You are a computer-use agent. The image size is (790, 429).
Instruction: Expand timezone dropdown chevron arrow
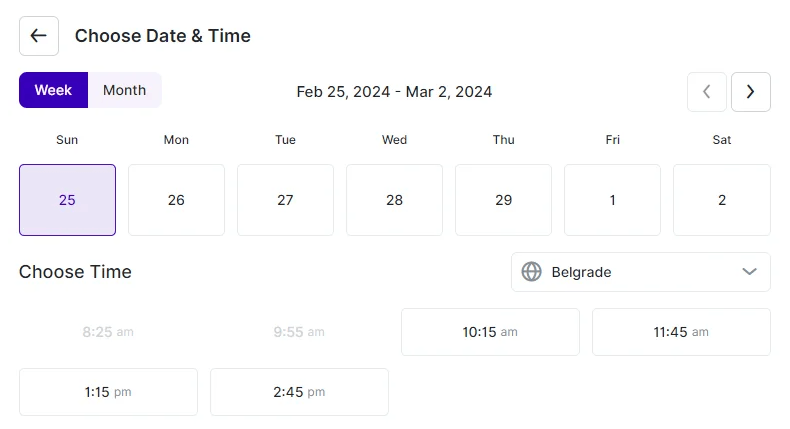pyautogui.click(x=749, y=272)
